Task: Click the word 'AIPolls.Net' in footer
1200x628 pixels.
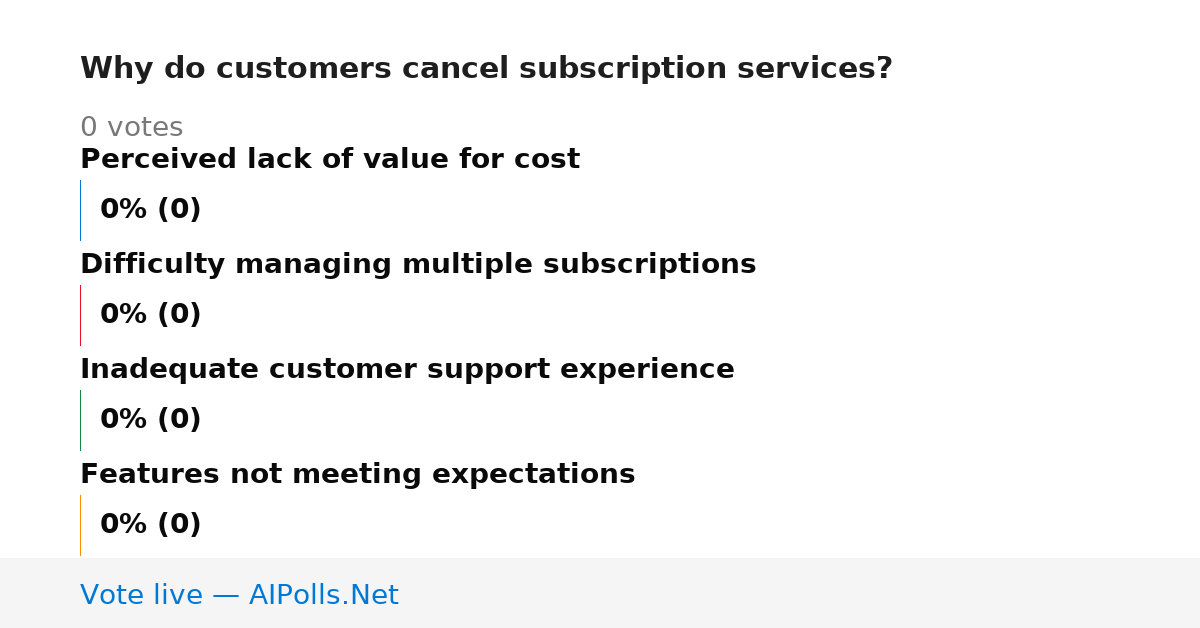Action: [323, 596]
